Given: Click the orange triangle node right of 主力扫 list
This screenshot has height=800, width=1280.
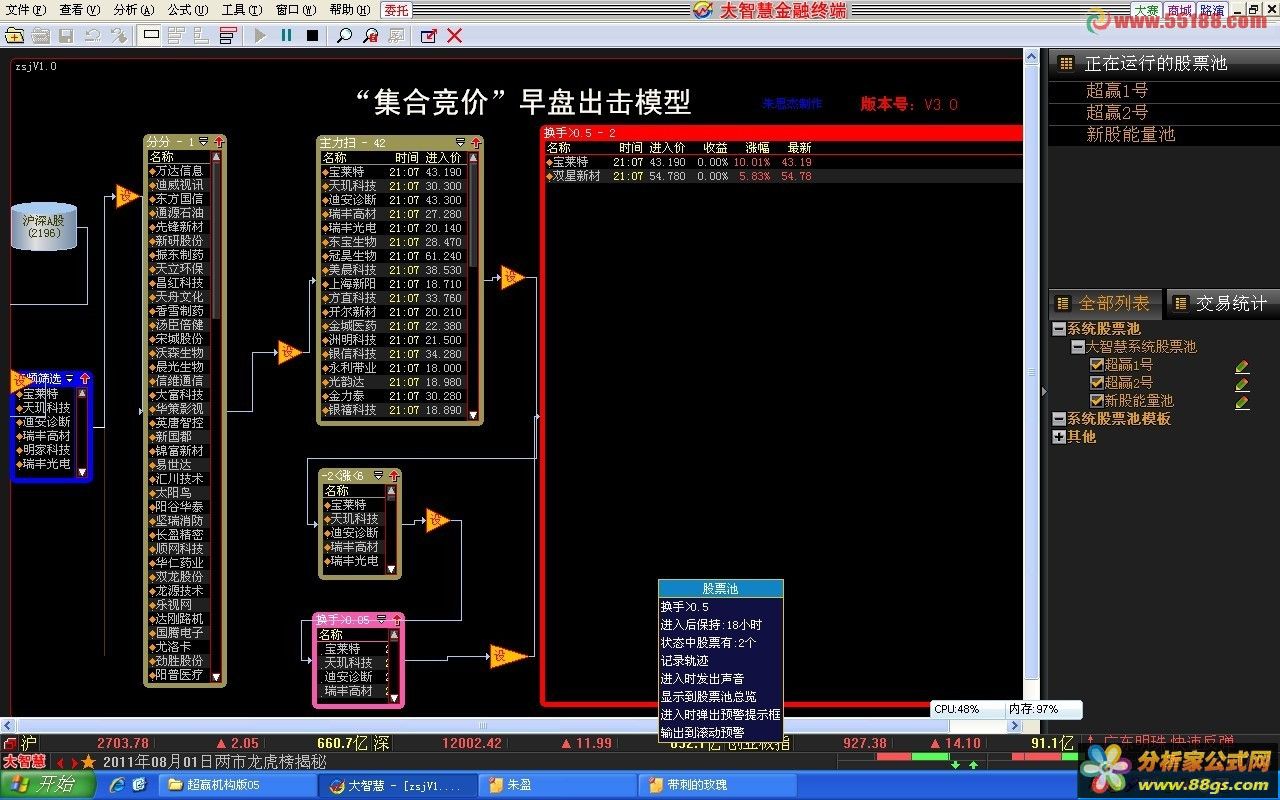Looking at the screenshot, I should pos(513,277).
